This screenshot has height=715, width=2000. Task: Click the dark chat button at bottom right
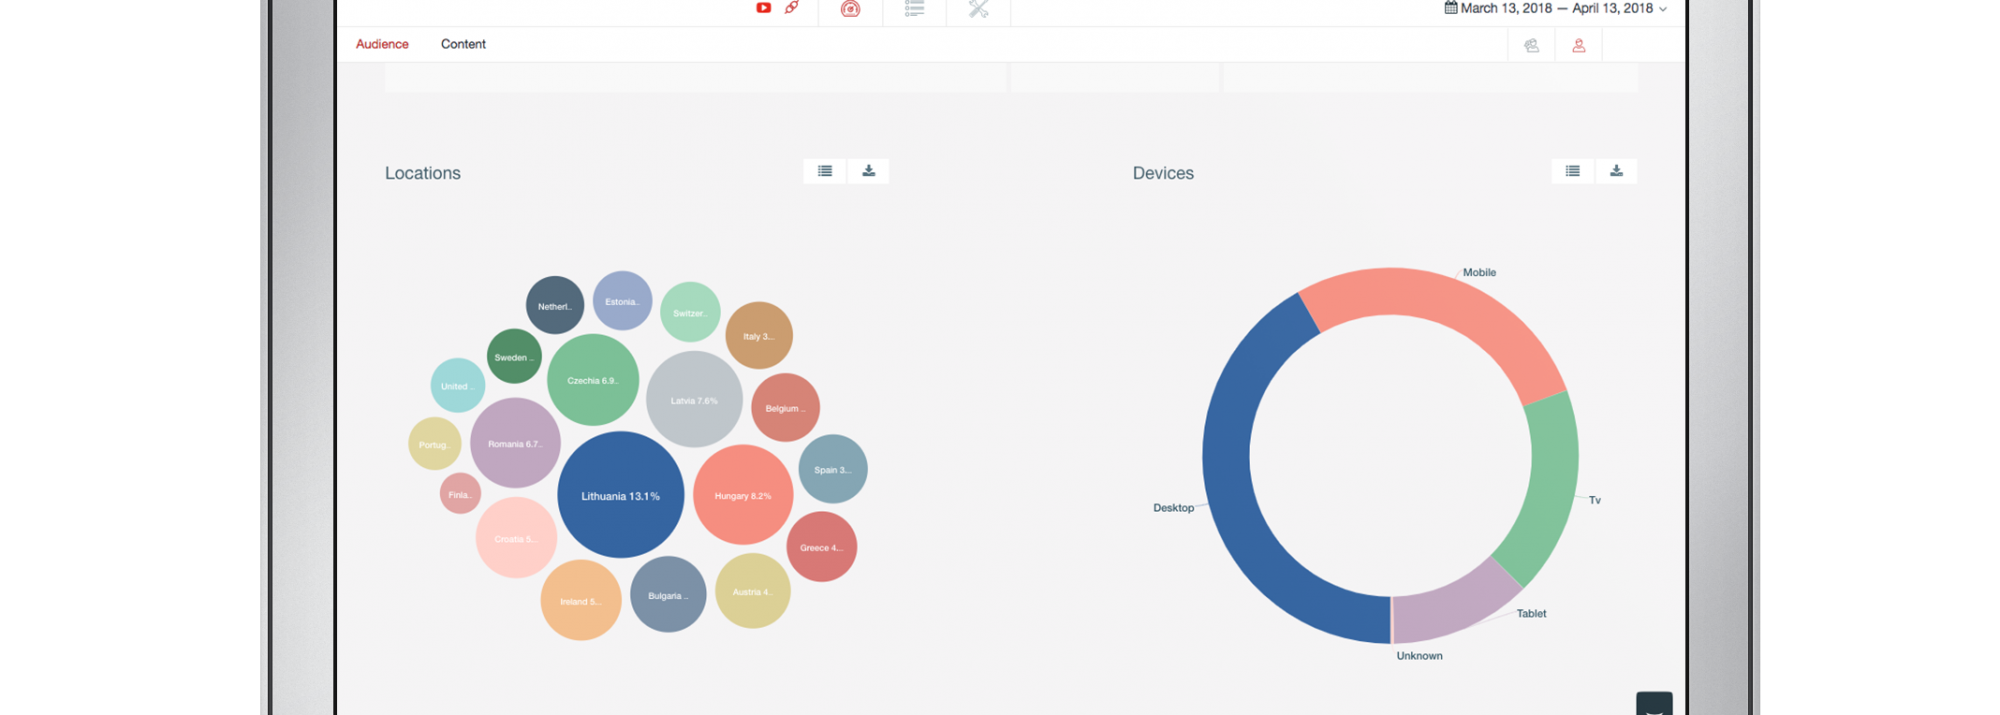(x=1654, y=704)
